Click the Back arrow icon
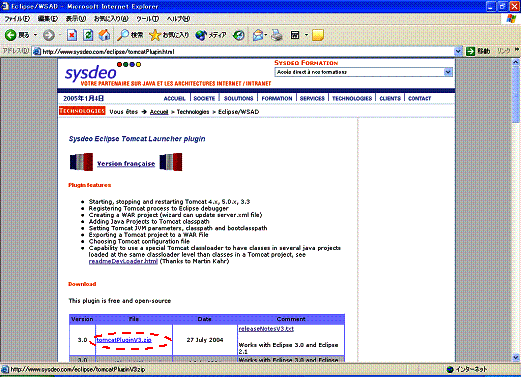523x378 pixels. coord(11,35)
